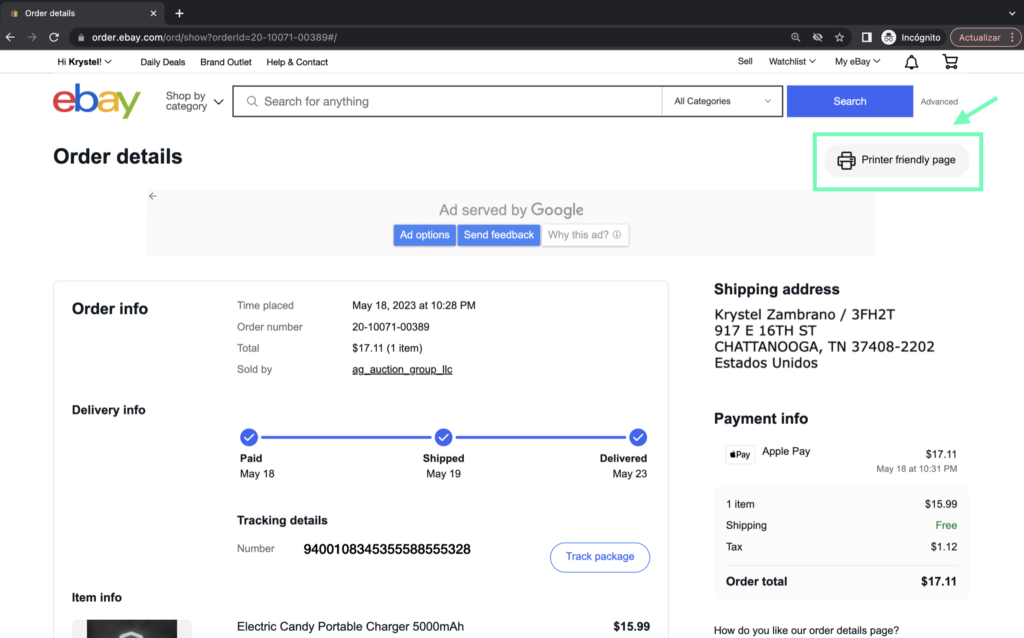Open the My eBay dropdown
The image size is (1024, 638).
tap(857, 62)
